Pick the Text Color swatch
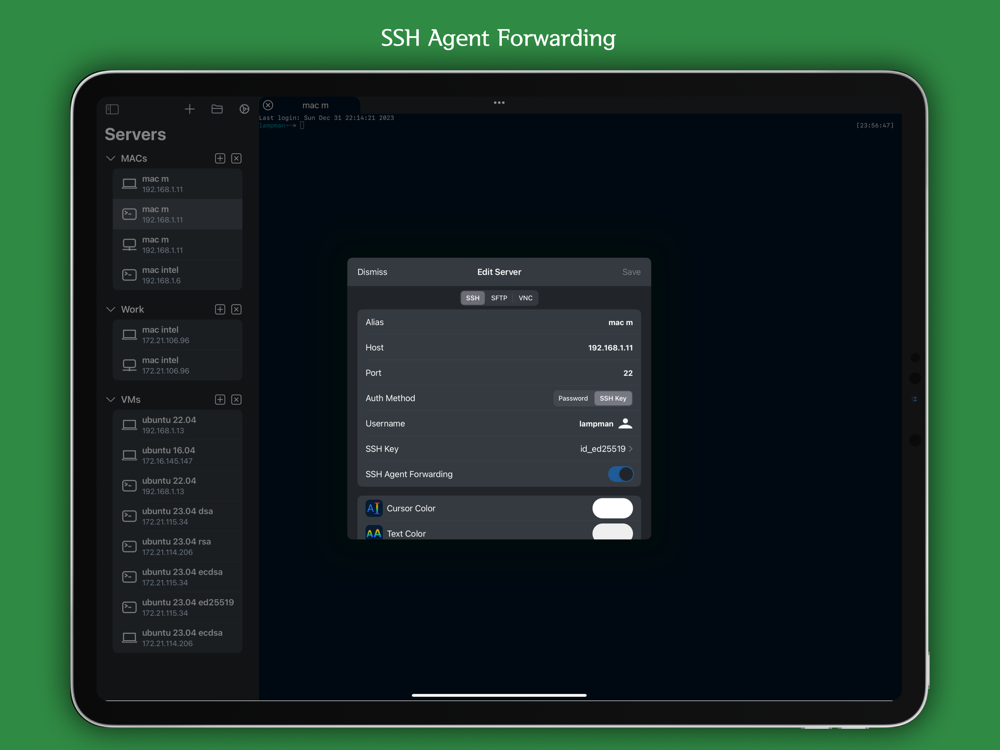The width and height of the screenshot is (1000, 750). [612, 532]
